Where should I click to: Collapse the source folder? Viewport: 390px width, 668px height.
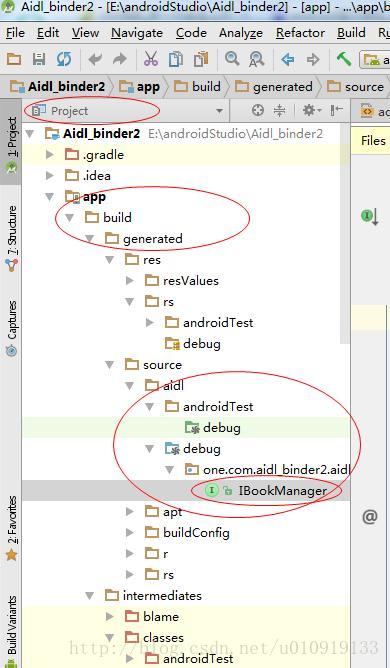pos(110,365)
